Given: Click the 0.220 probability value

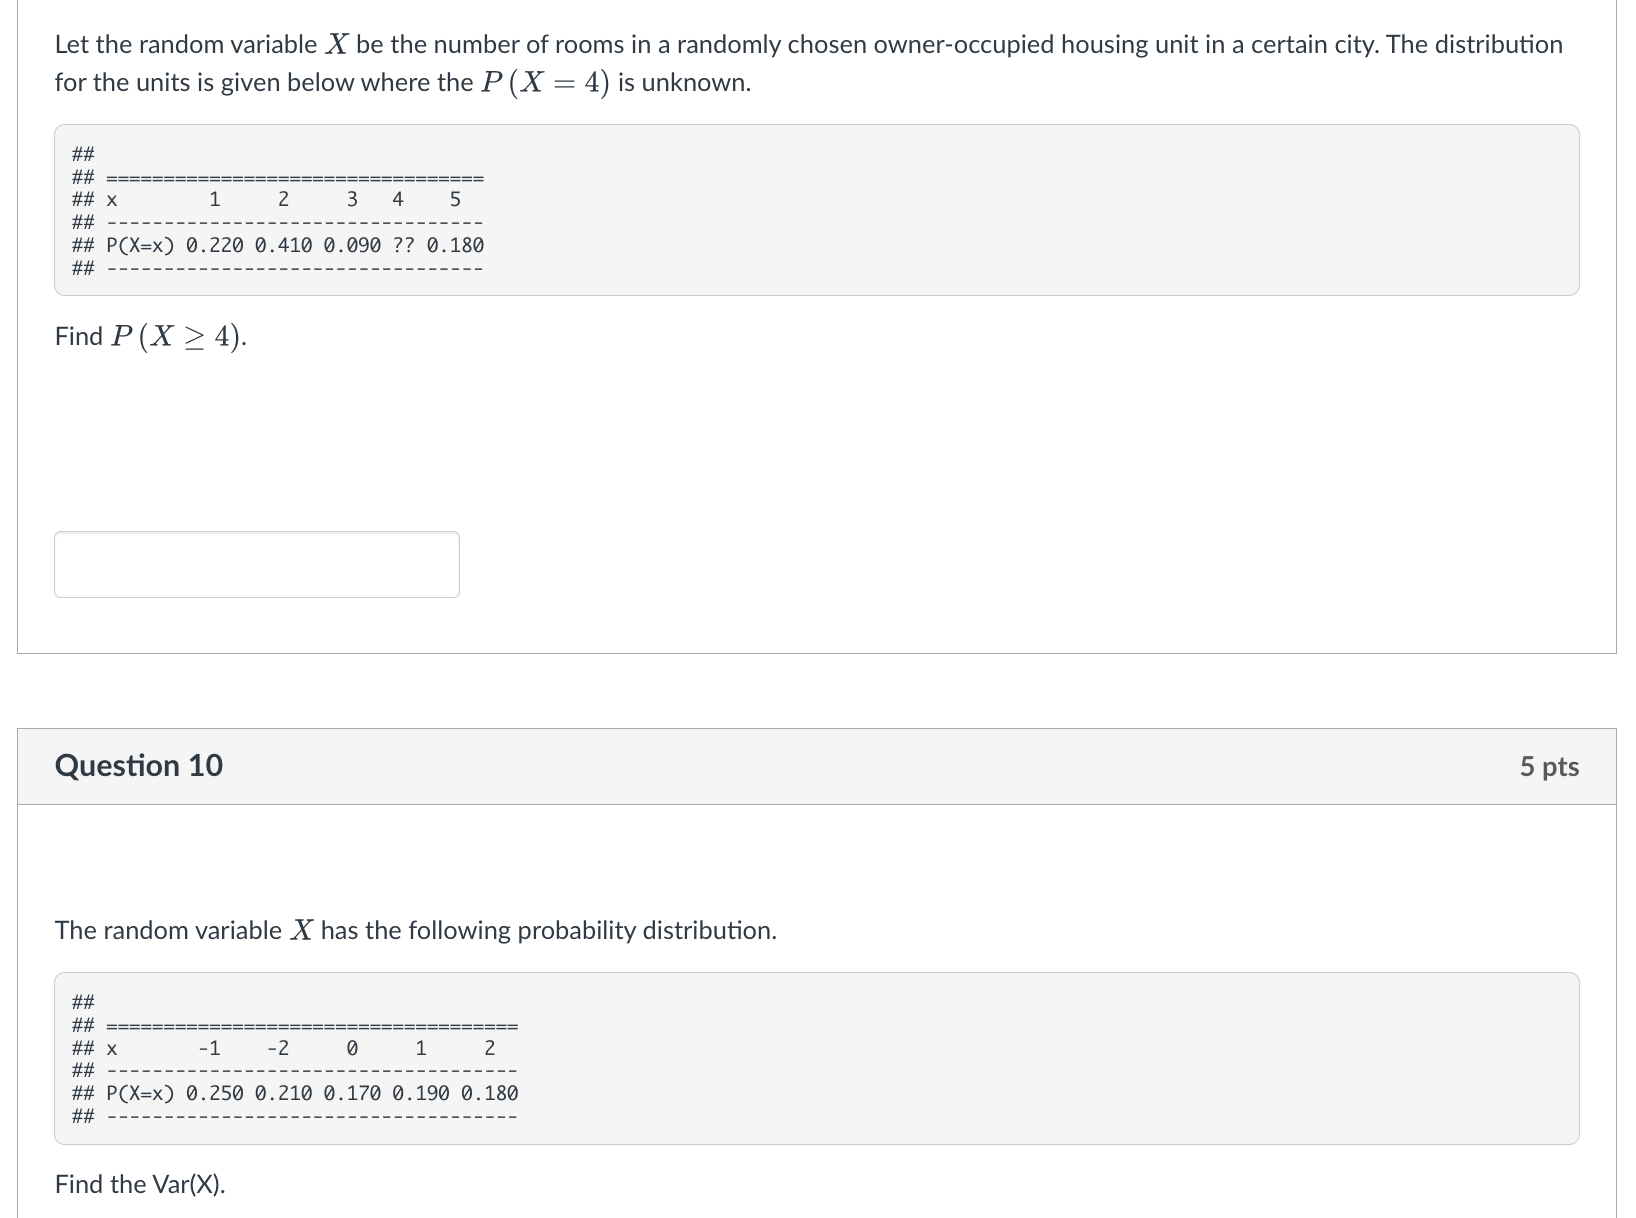Looking at the screenshot, I should [214, 245].
